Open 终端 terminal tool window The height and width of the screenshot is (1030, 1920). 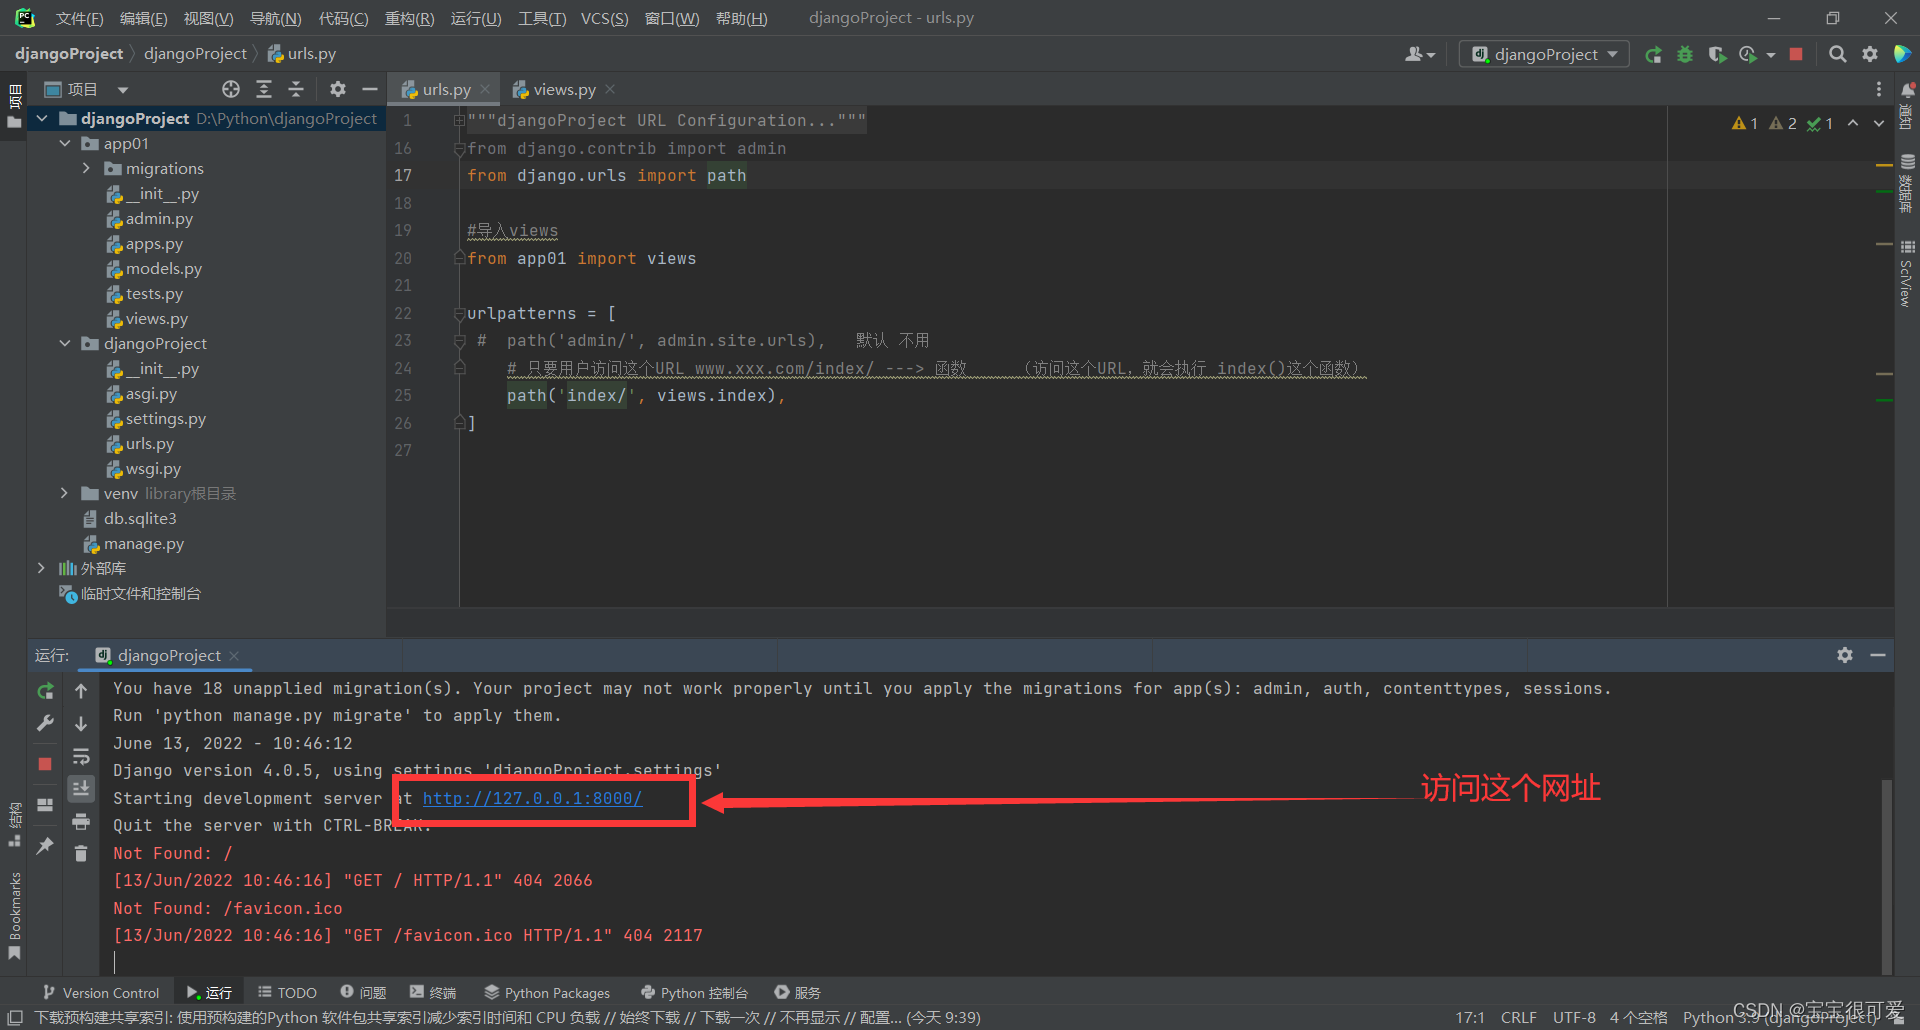(x=433, y=992)
